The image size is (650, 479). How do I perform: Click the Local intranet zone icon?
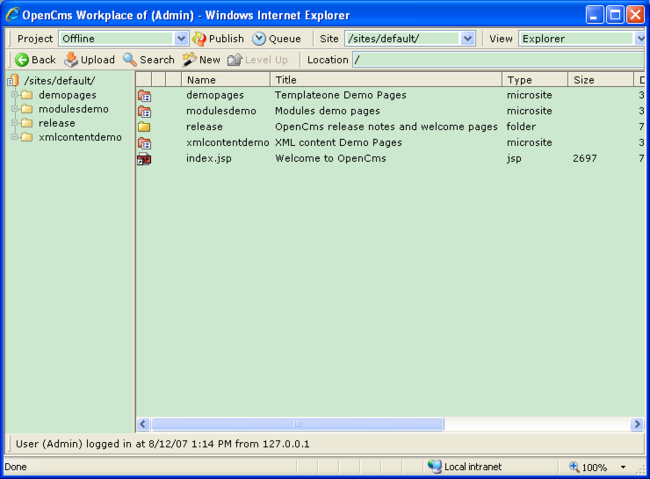[434, 467]
